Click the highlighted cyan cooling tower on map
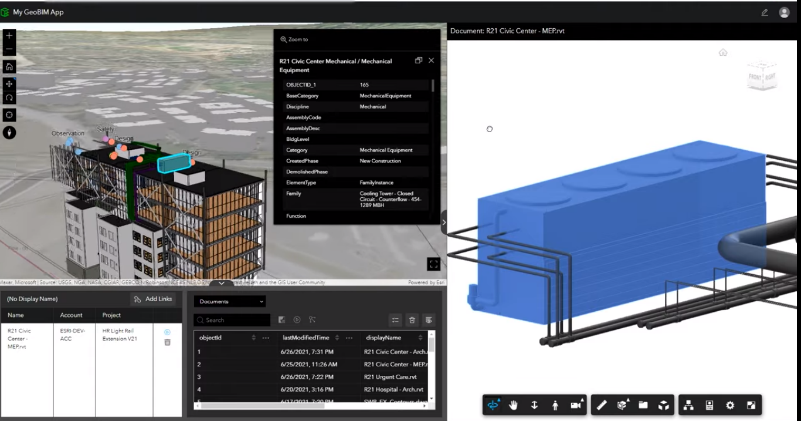801x421 pixels. point(174,163)
